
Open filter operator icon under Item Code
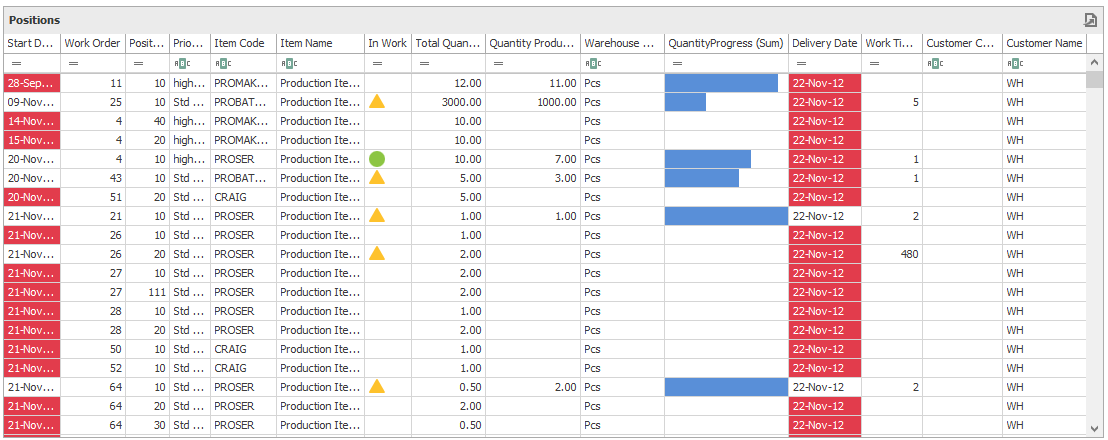coord(225,63)
